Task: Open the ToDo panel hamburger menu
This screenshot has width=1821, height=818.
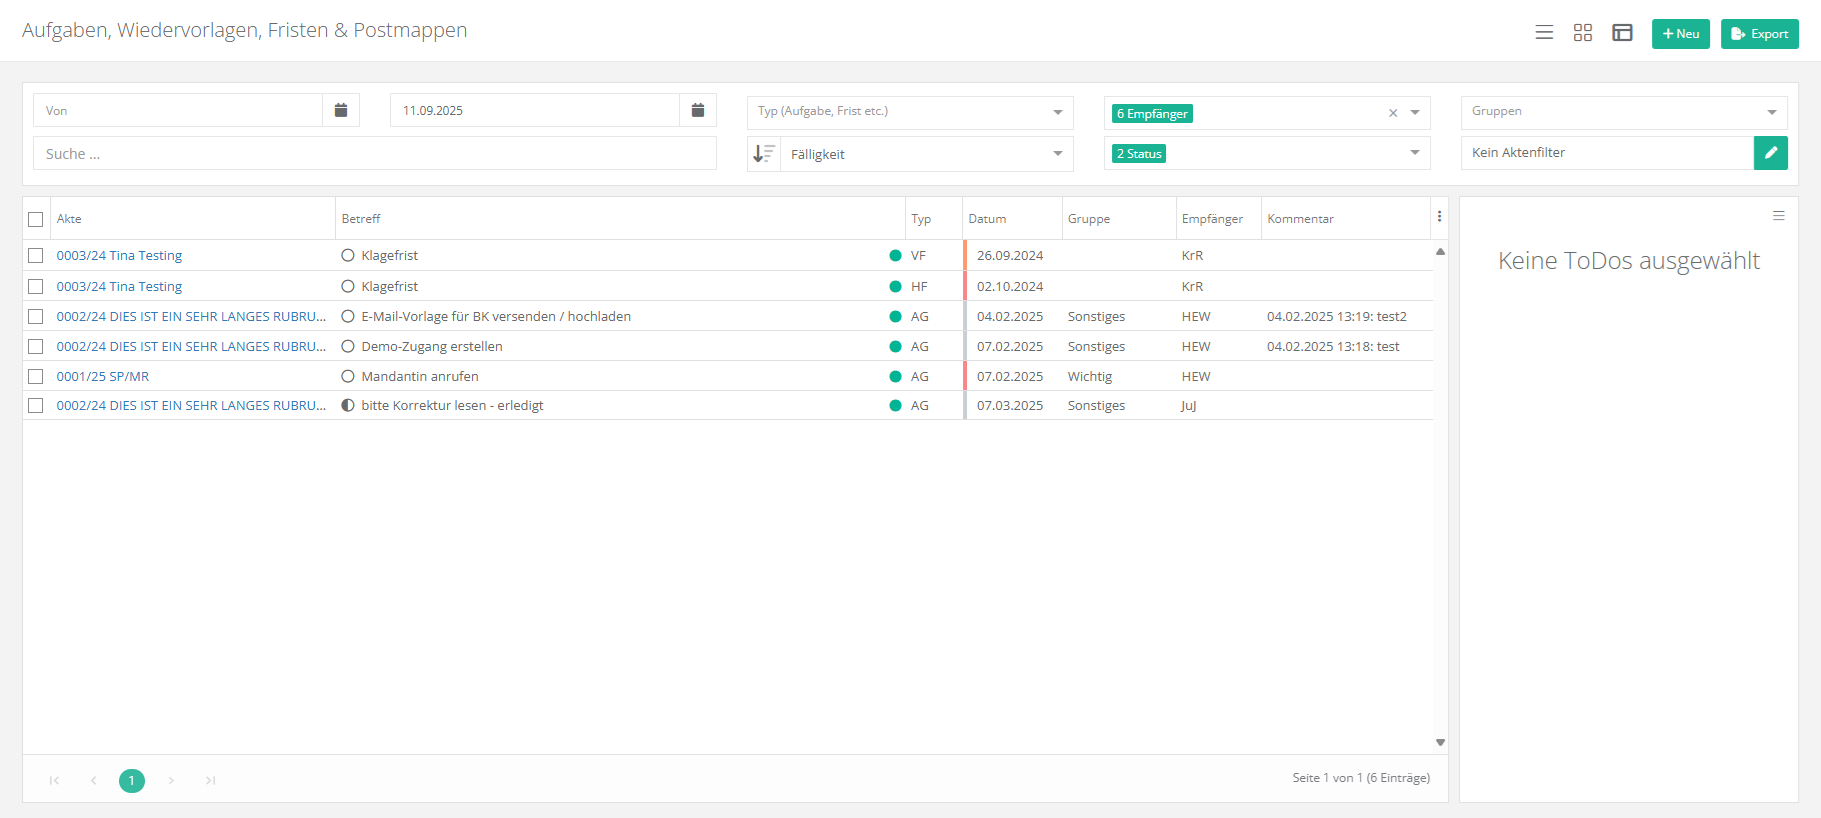Action: coord(1778,216)
